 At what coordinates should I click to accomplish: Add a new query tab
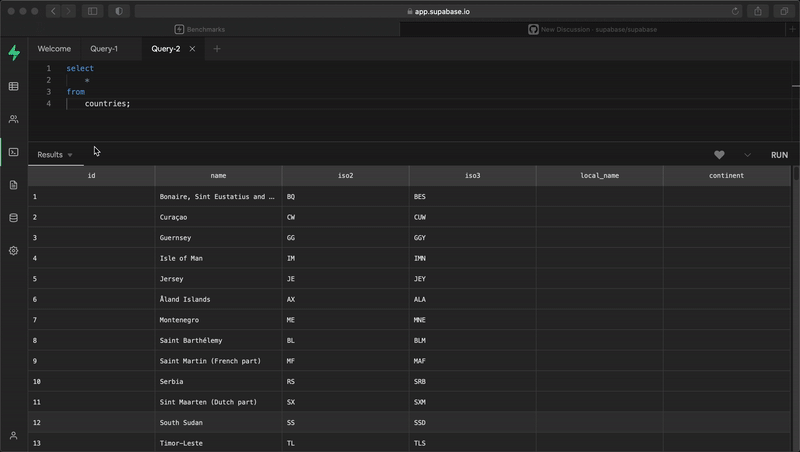[217, 48]
